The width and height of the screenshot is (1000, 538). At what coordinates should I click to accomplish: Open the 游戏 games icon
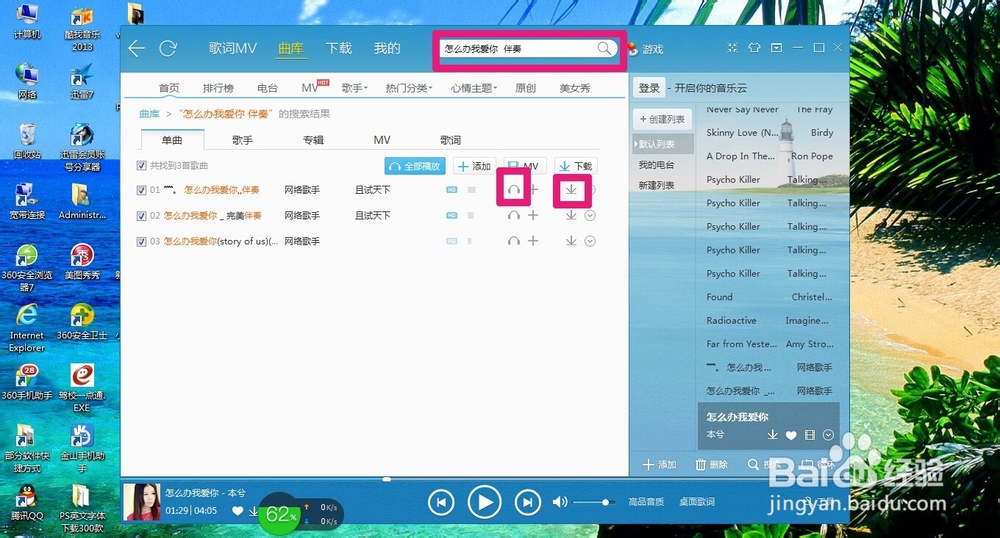645,49
